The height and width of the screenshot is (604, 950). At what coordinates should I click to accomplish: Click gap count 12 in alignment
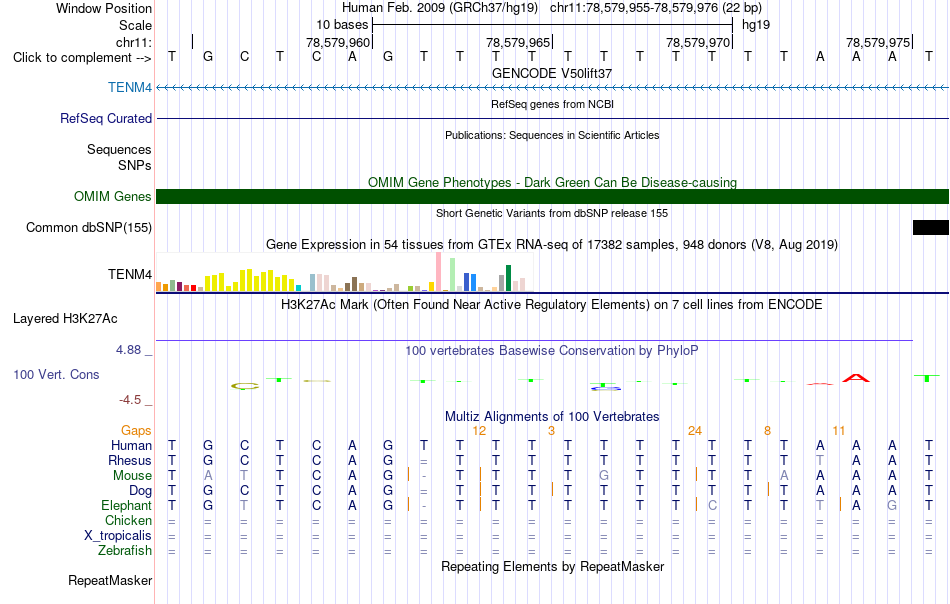click(479, 431)
